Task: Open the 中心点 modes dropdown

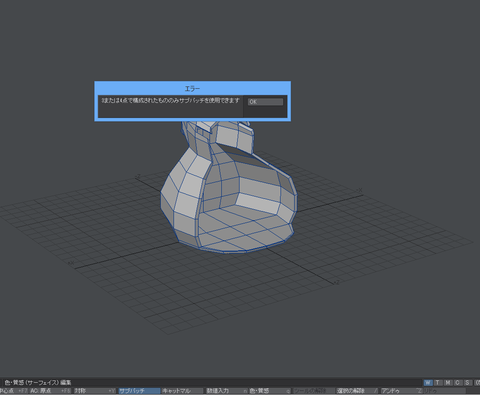Action: [x=13, y=391]
